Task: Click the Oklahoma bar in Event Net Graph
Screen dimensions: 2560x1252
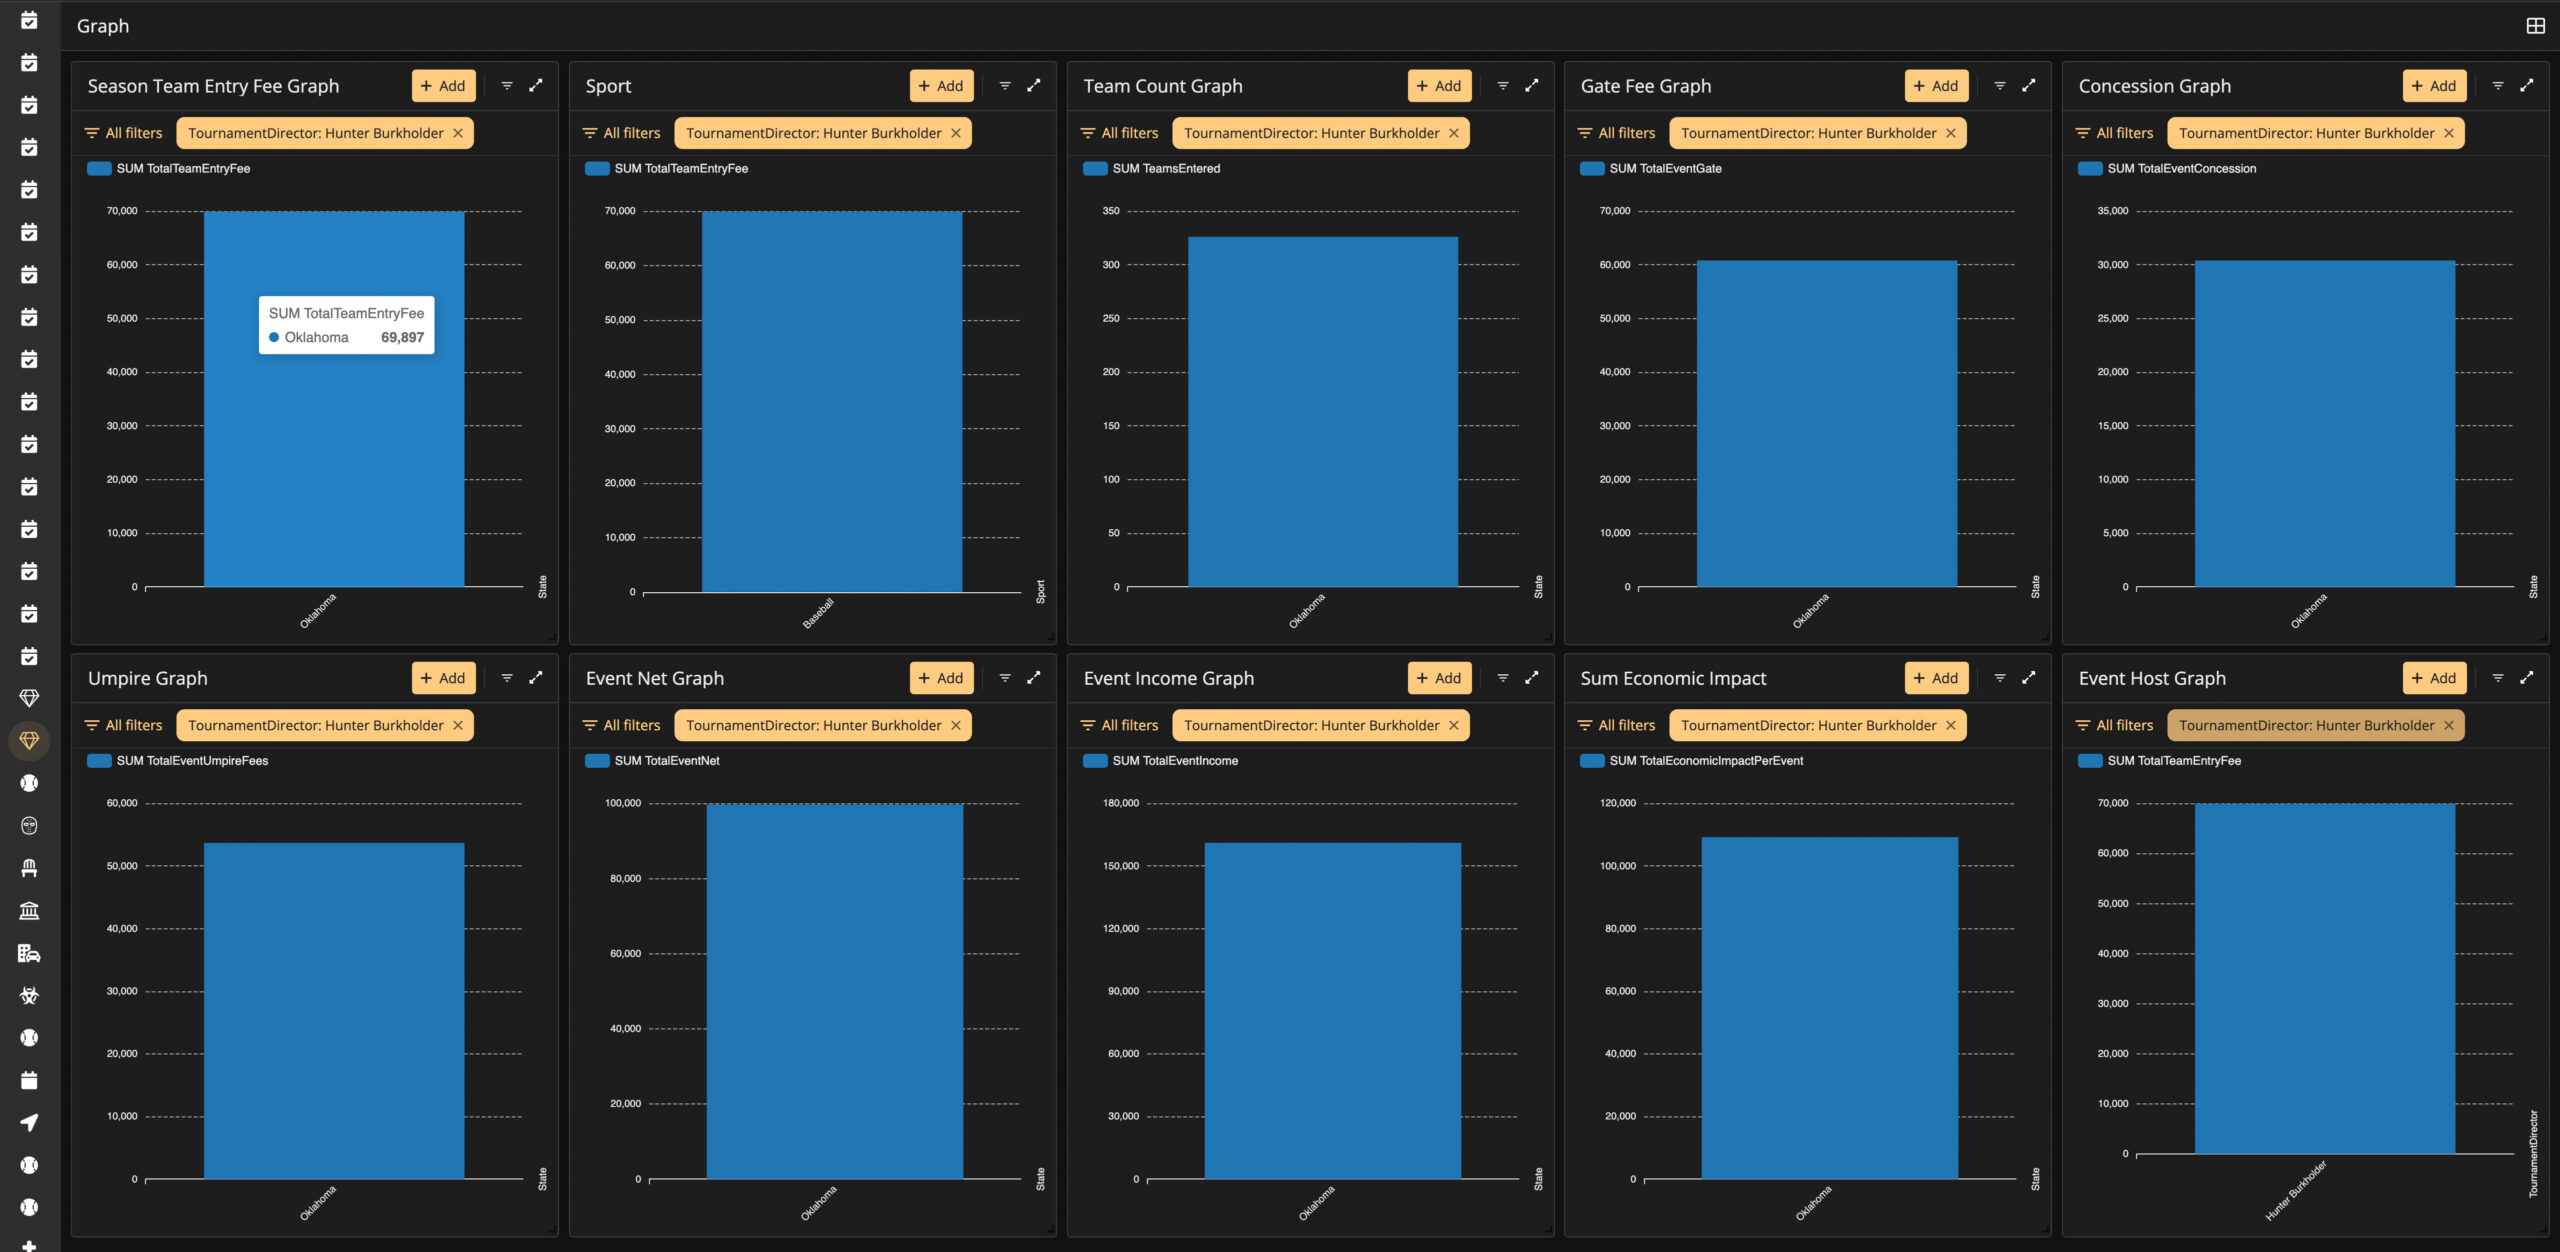Action: (835, 992)
